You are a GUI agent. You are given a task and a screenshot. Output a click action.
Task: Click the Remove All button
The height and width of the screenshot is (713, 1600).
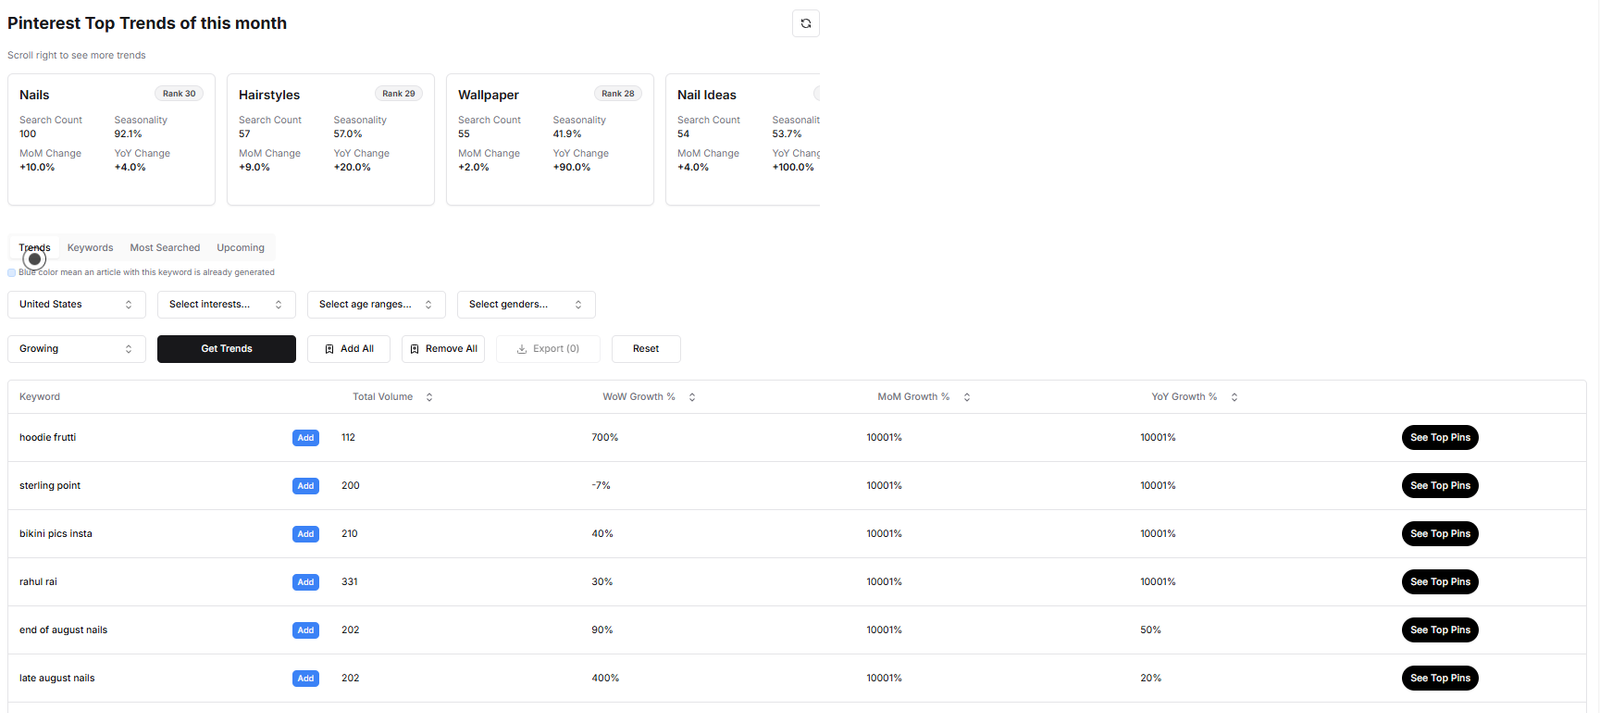443,349
